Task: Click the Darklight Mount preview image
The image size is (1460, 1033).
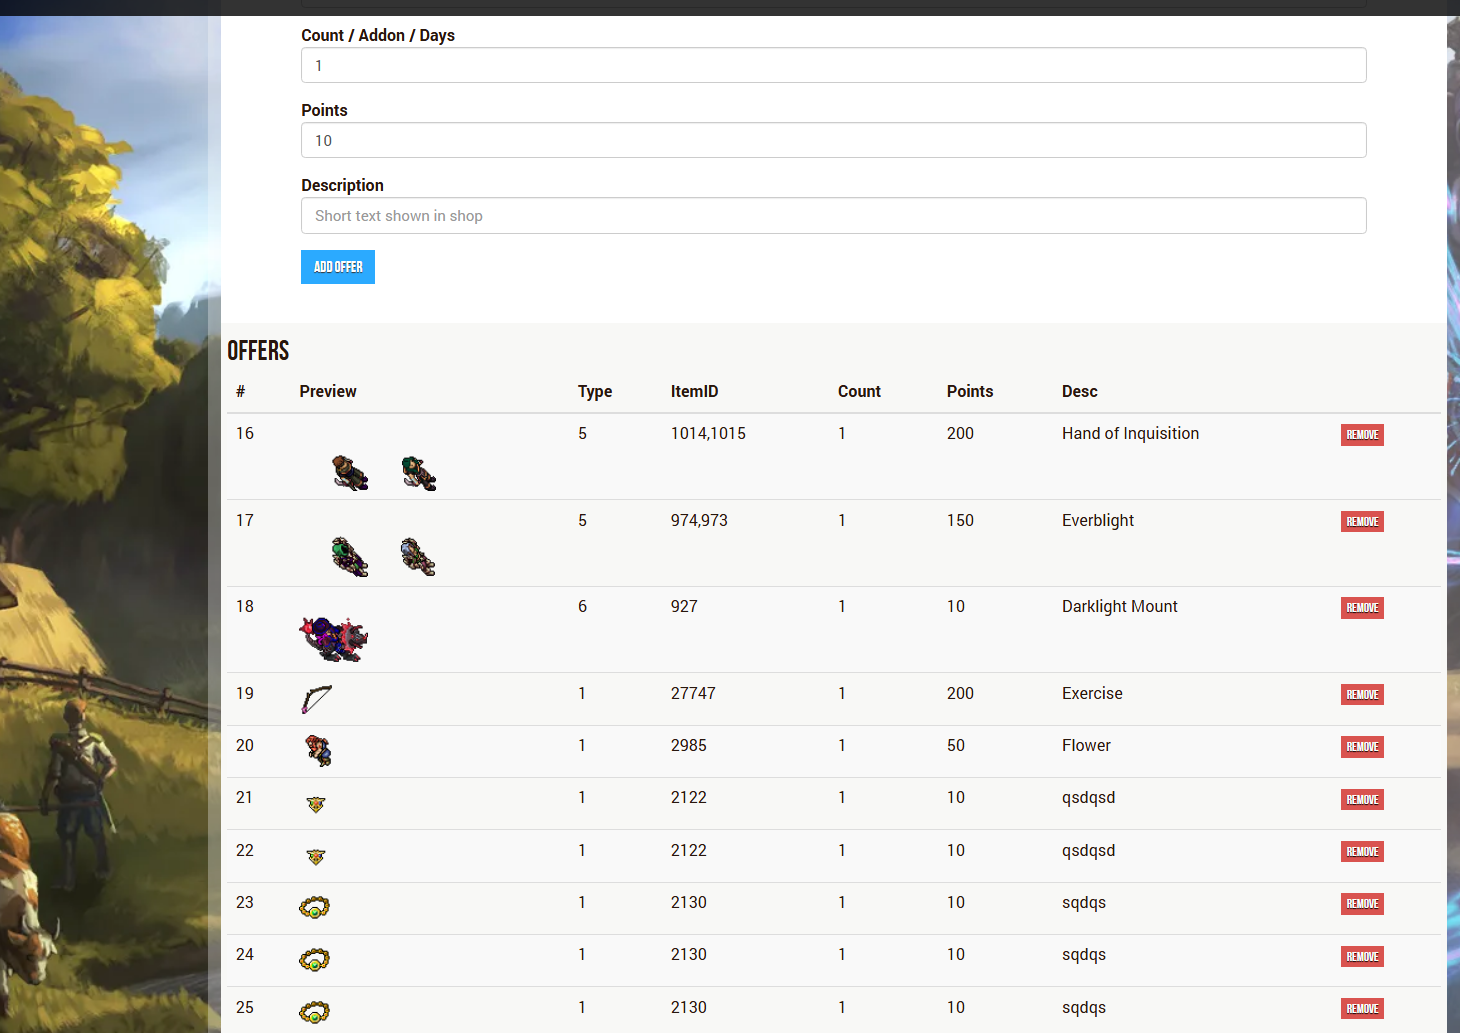Action: point(334,639)
